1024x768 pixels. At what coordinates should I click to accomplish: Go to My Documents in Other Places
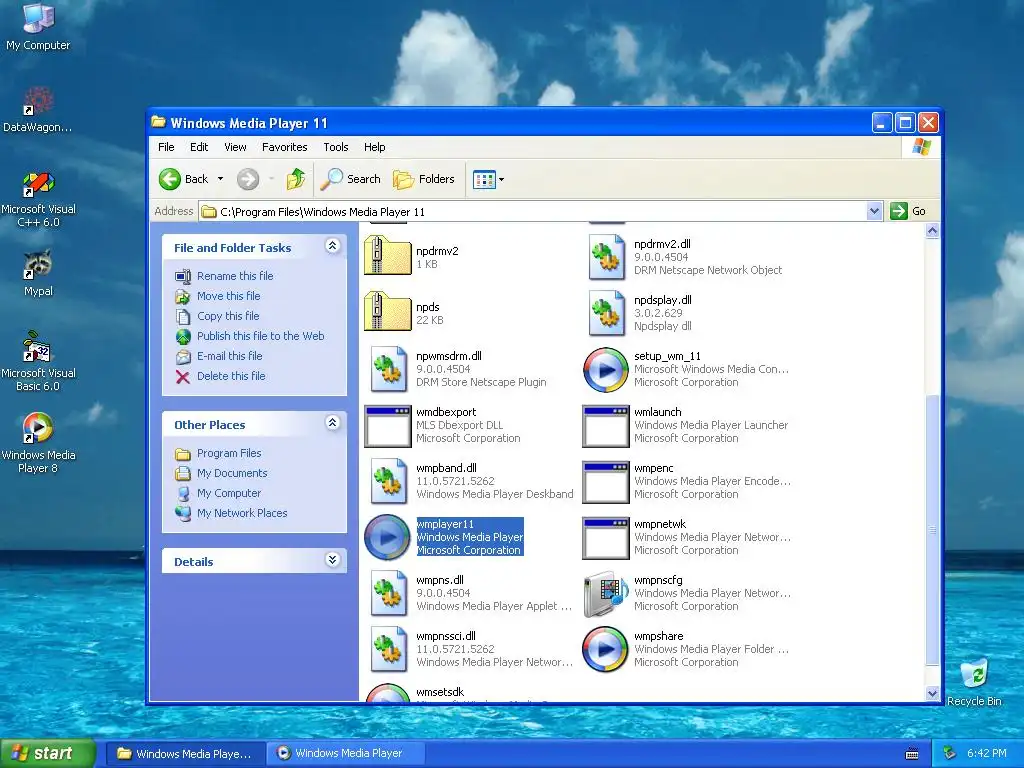(232, 473)
